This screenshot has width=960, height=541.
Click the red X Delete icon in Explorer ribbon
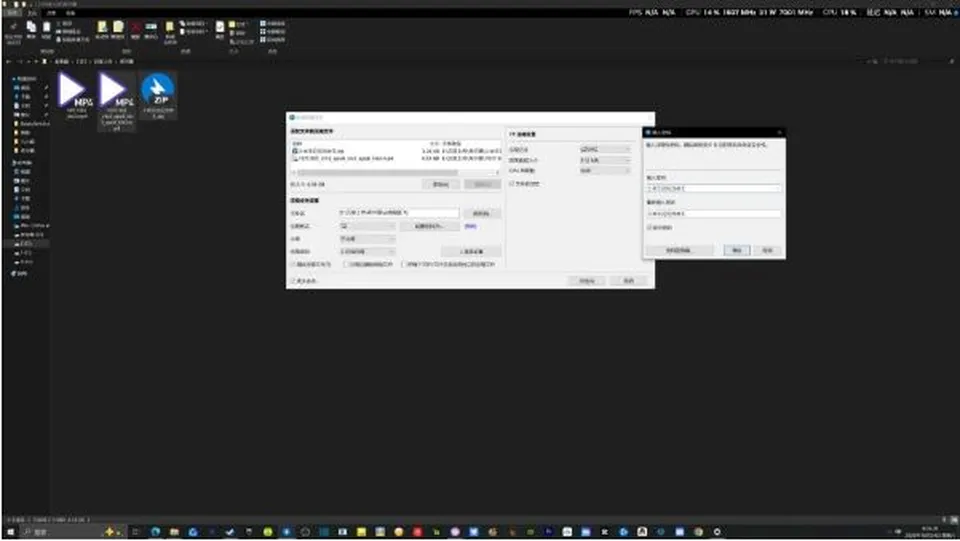pos(135,28)
